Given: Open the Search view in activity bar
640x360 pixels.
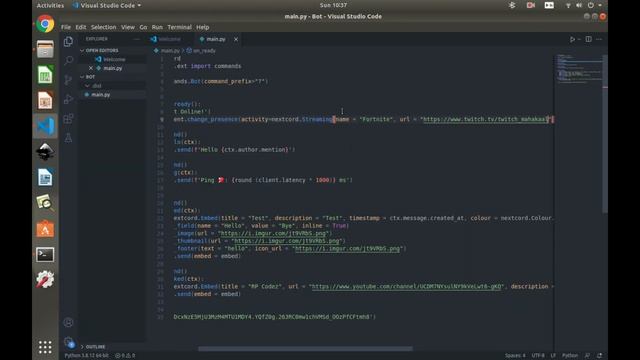Looking at the screenshot, I should point(69,61).
